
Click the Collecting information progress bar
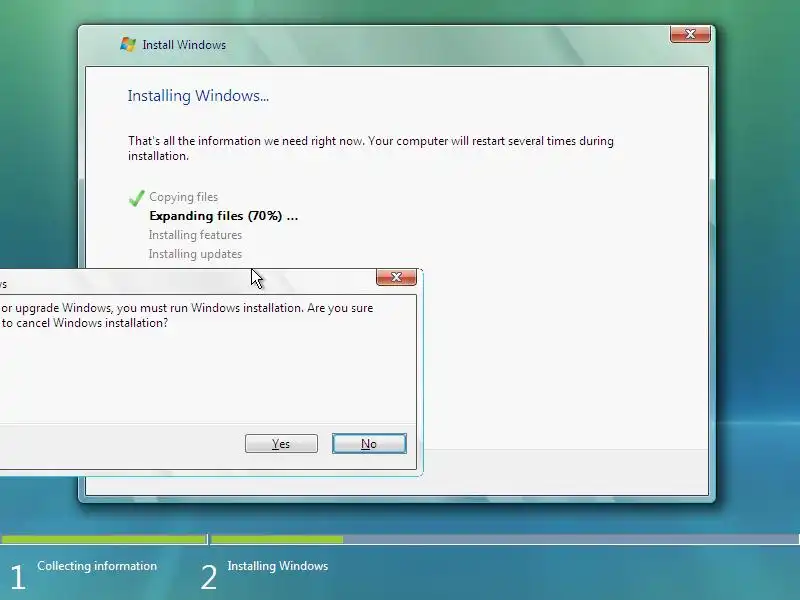coord(104,539)
